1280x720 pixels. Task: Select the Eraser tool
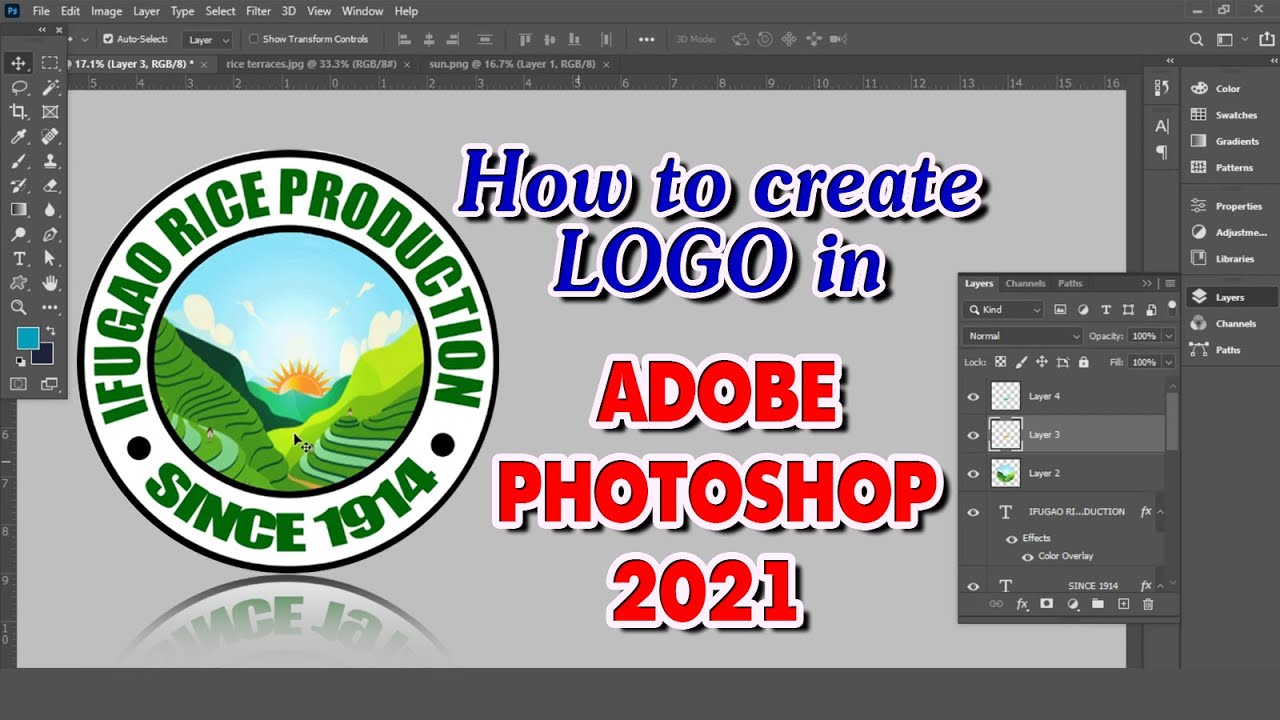click(50, 185)
